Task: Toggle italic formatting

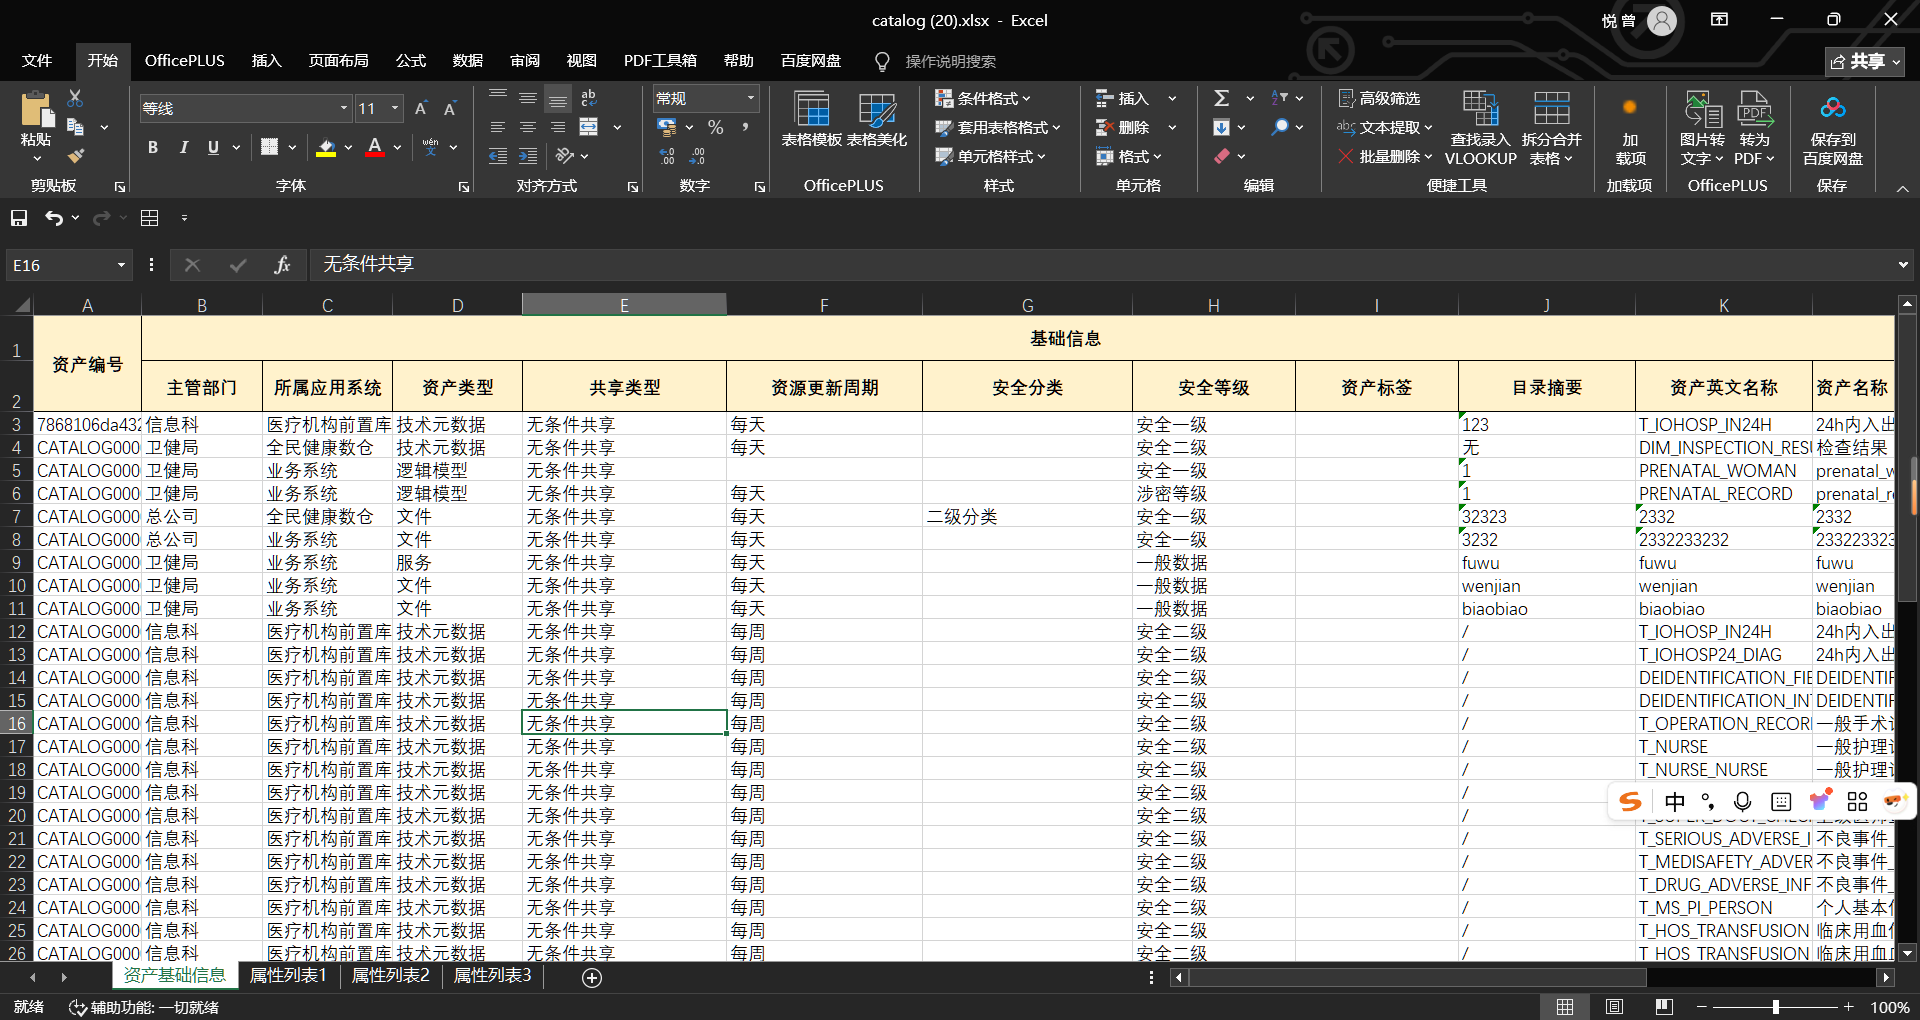Action: click(x=183, y=148)
